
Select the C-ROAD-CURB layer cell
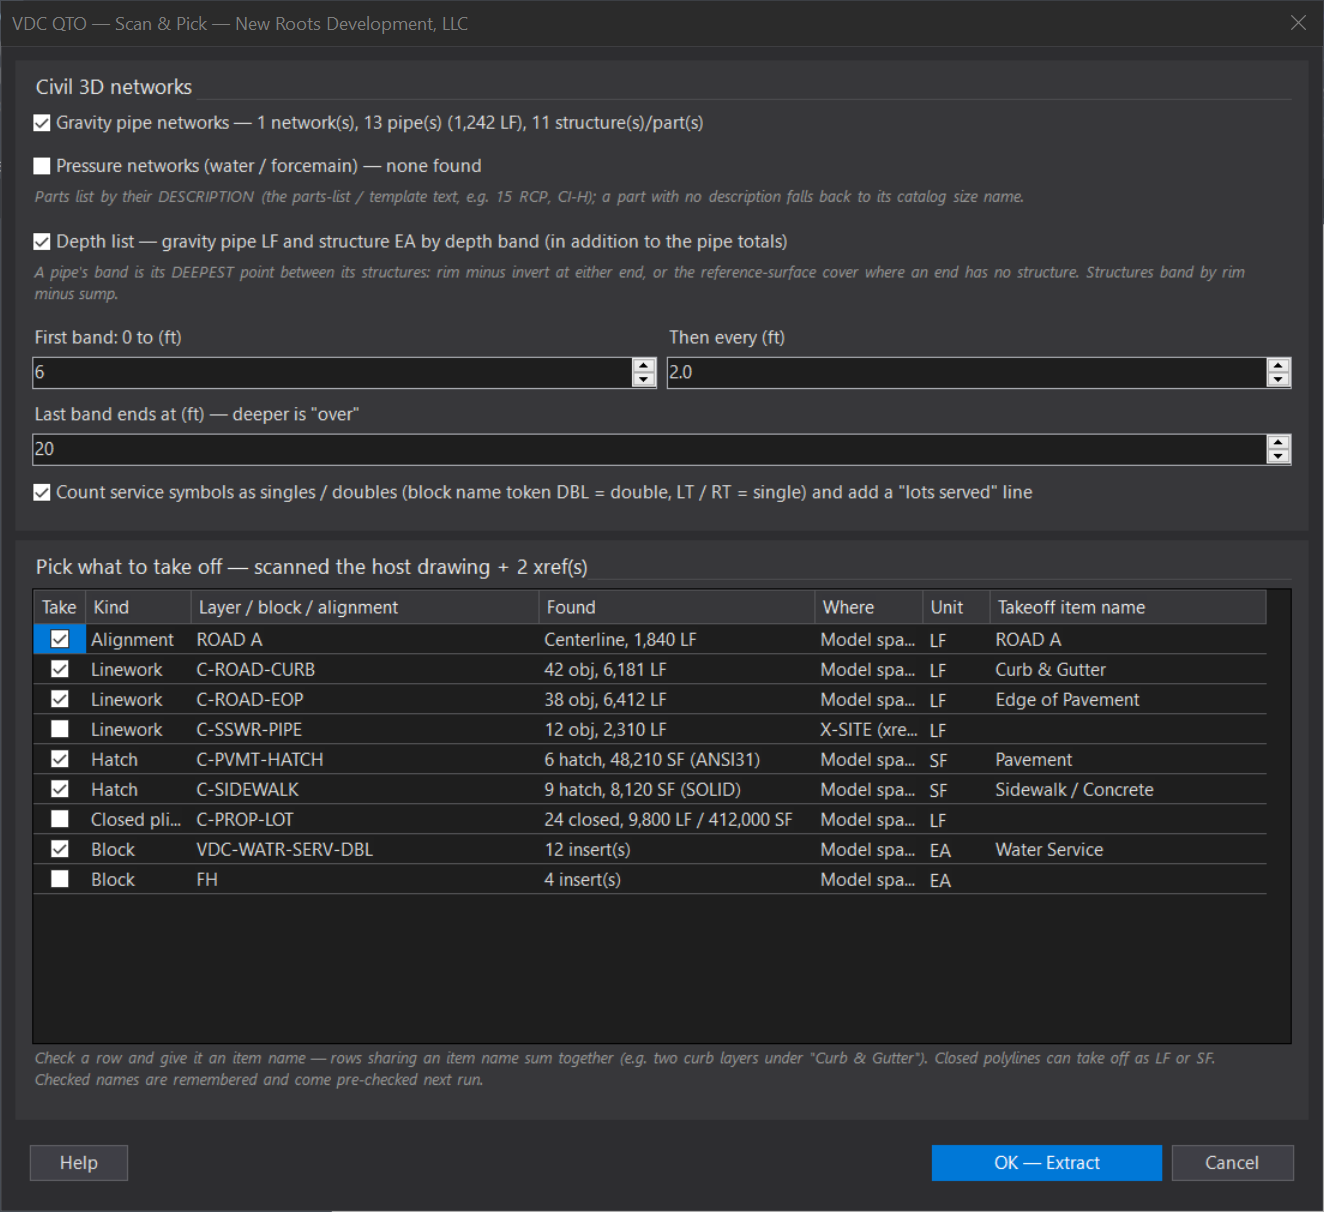(x=365, y=669)
